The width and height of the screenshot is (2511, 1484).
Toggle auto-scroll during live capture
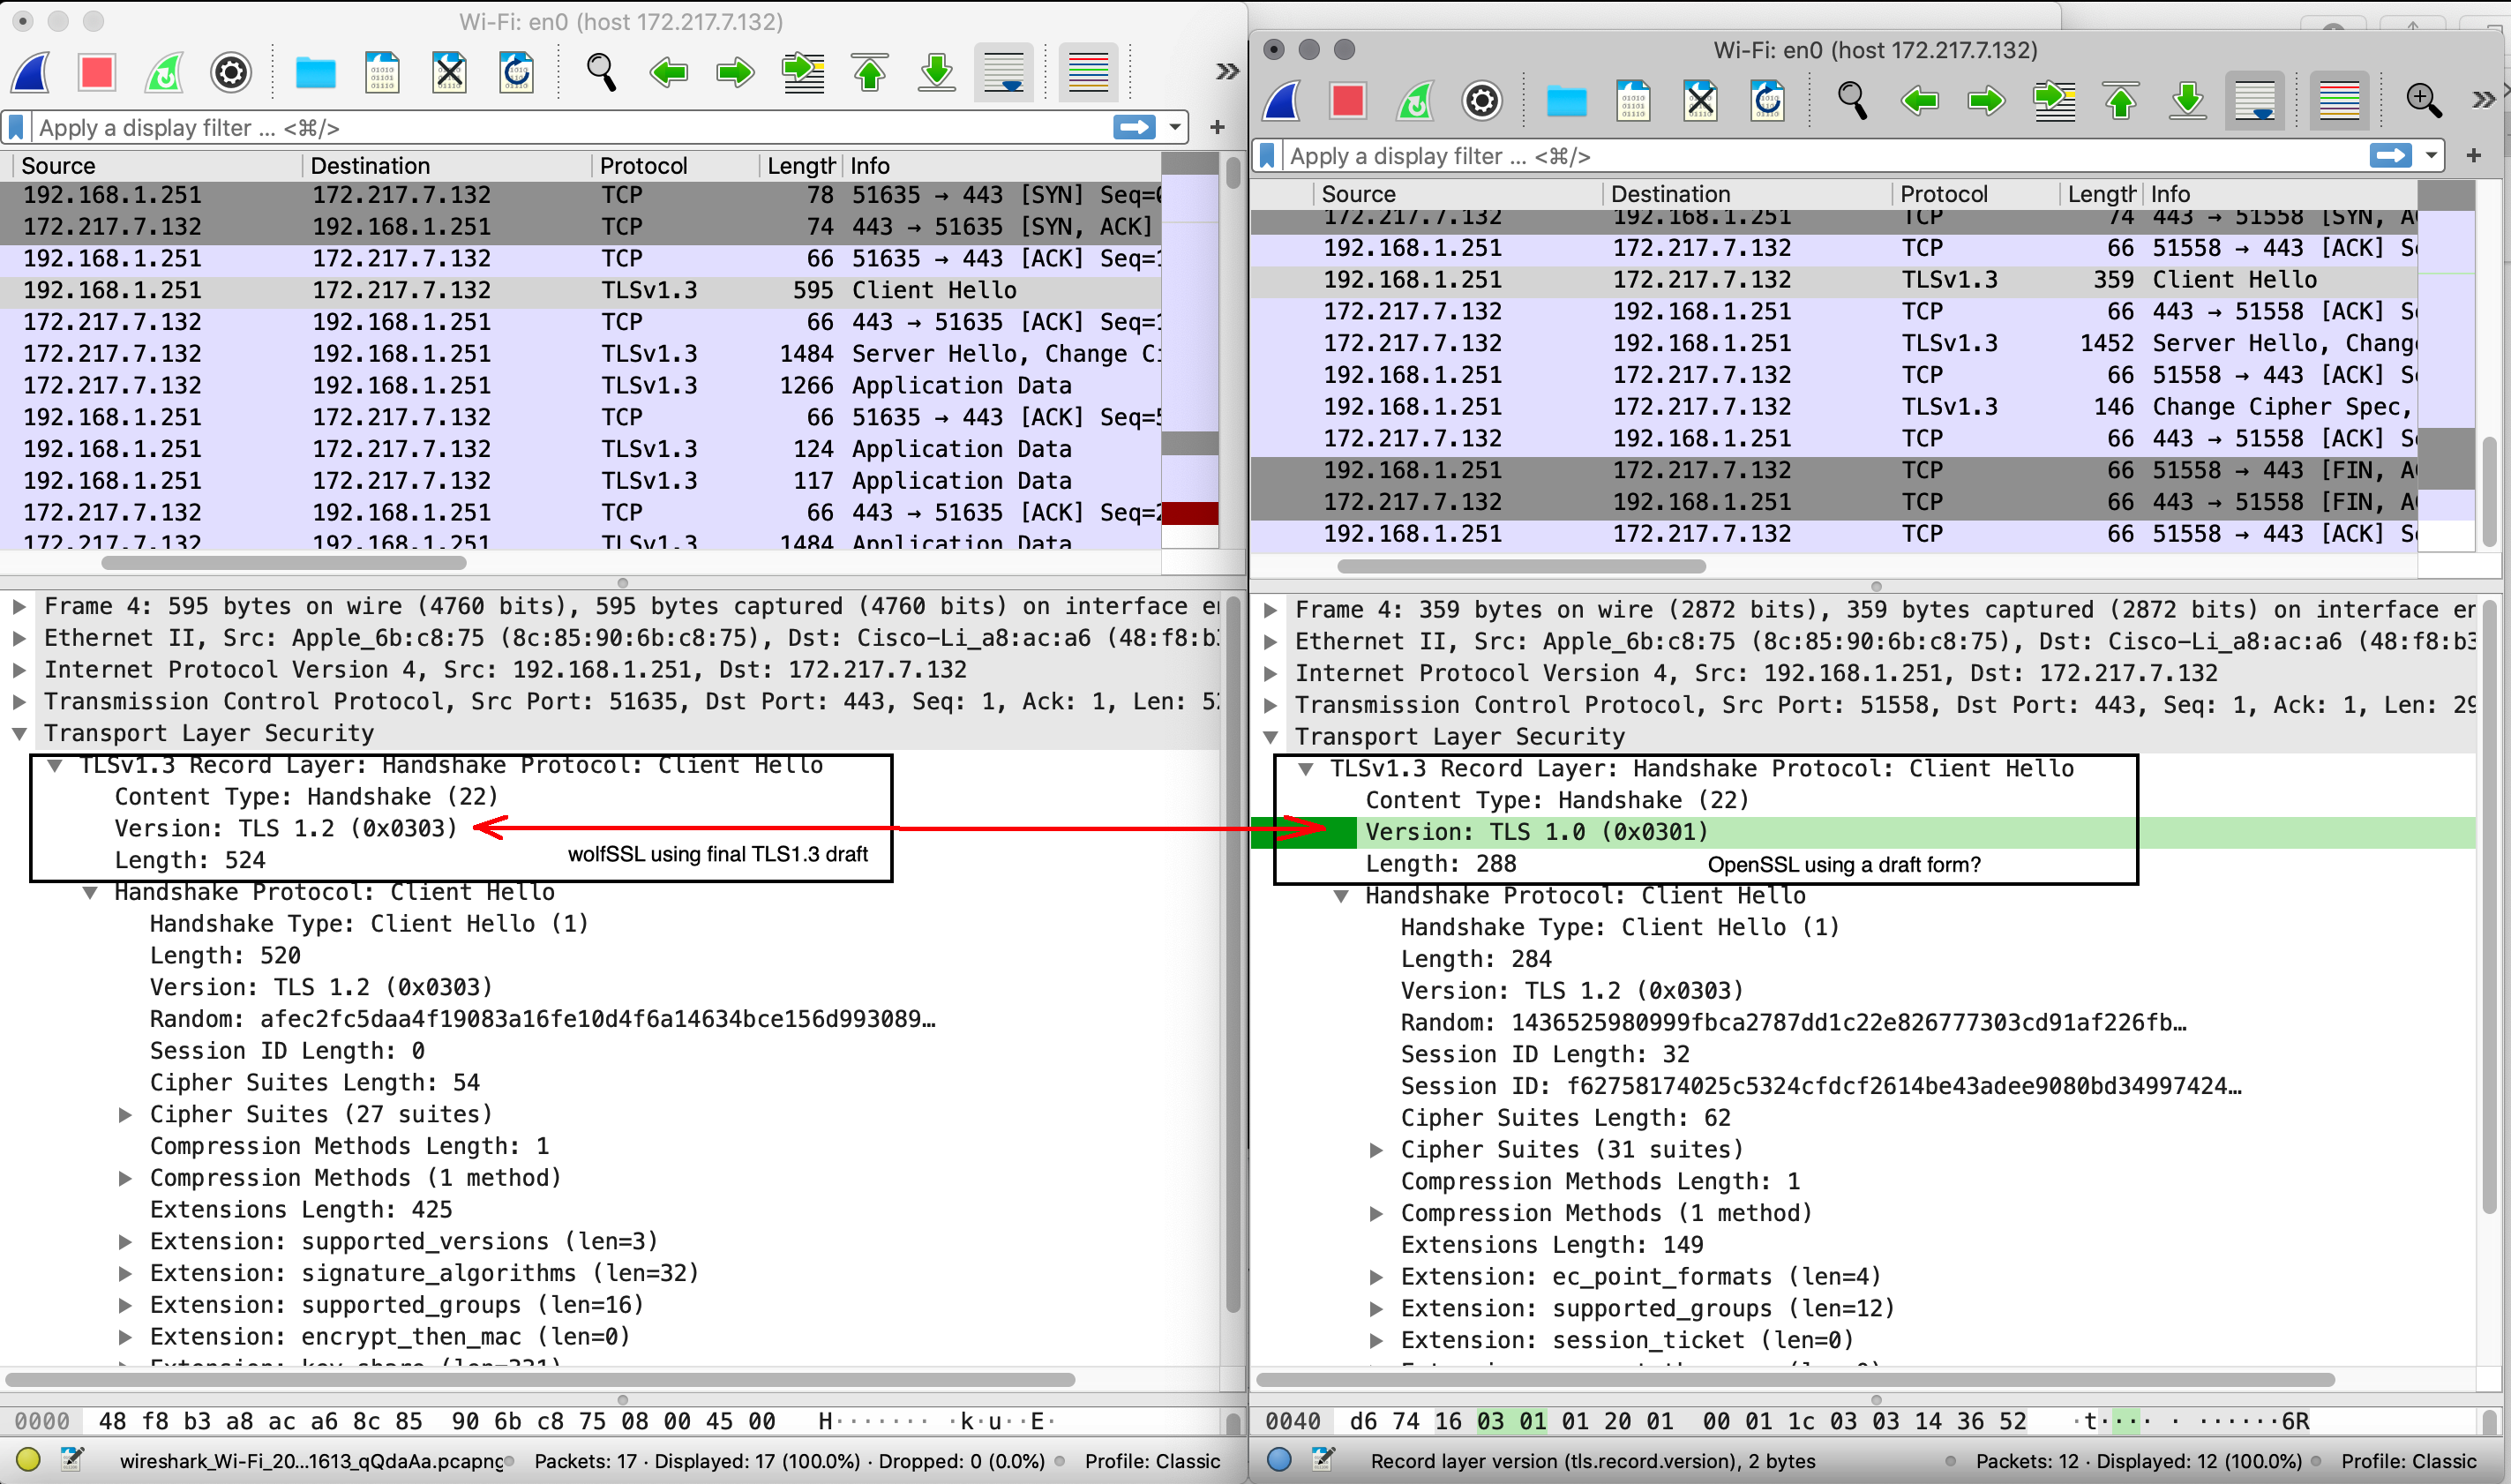[1002, 72]
